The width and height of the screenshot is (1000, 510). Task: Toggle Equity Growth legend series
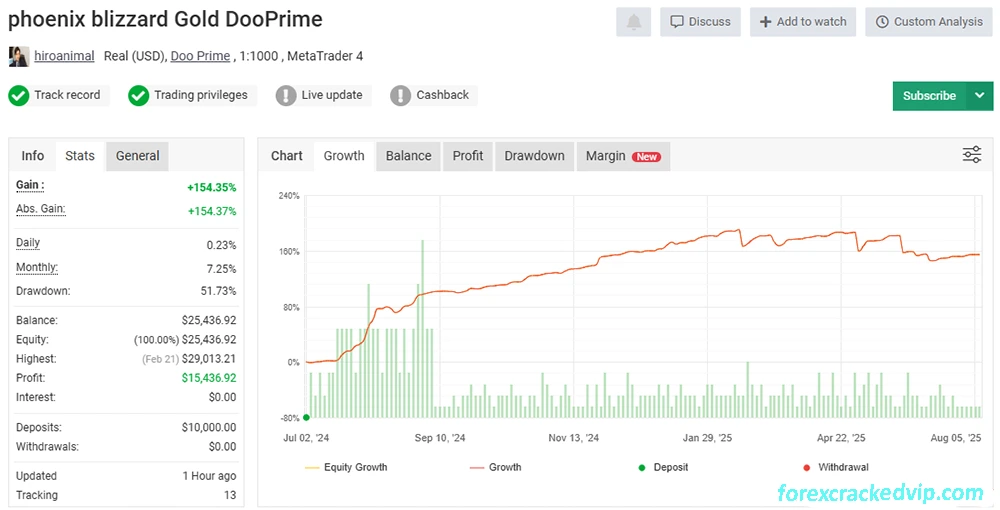tap(346, 467)
